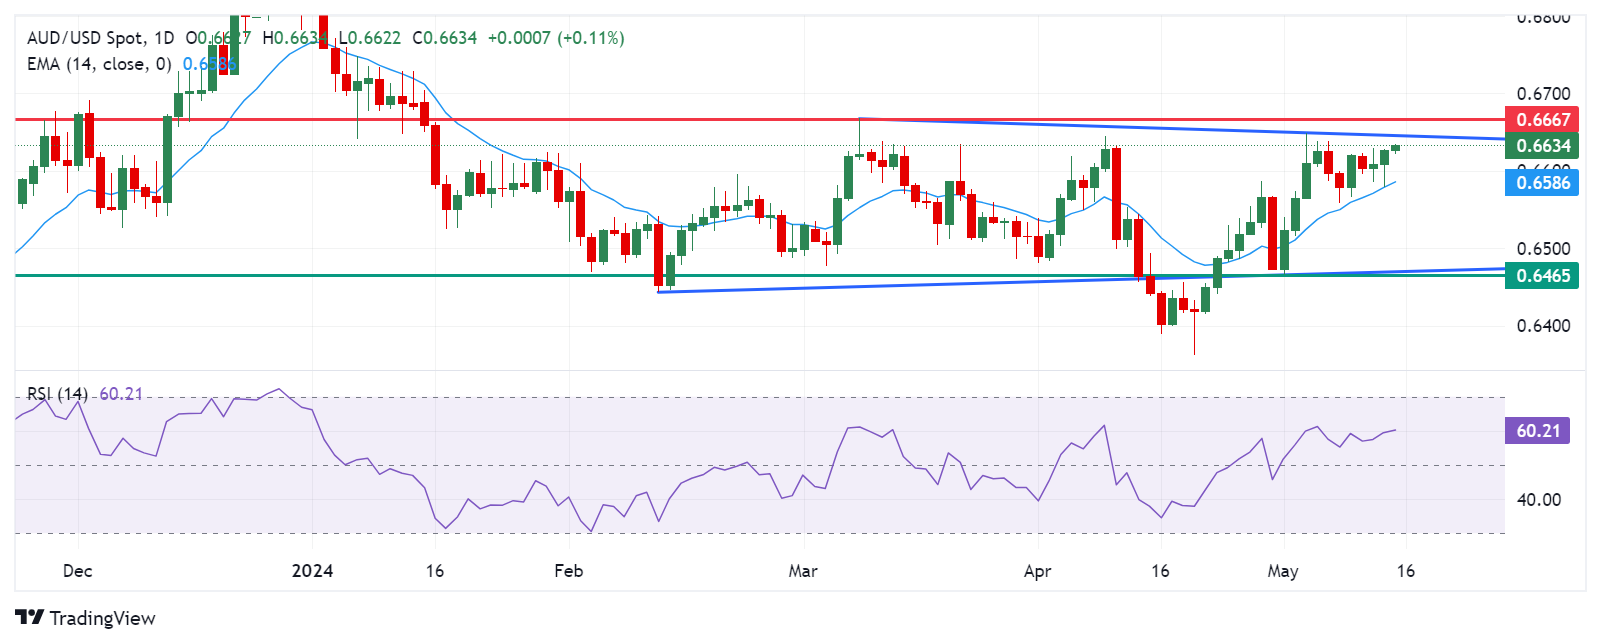The height and width of the screenshot is (644, 1601).
Task: Click the green 0.6465 support price label
Action: pyautogui.click(x=1542, y=276)
